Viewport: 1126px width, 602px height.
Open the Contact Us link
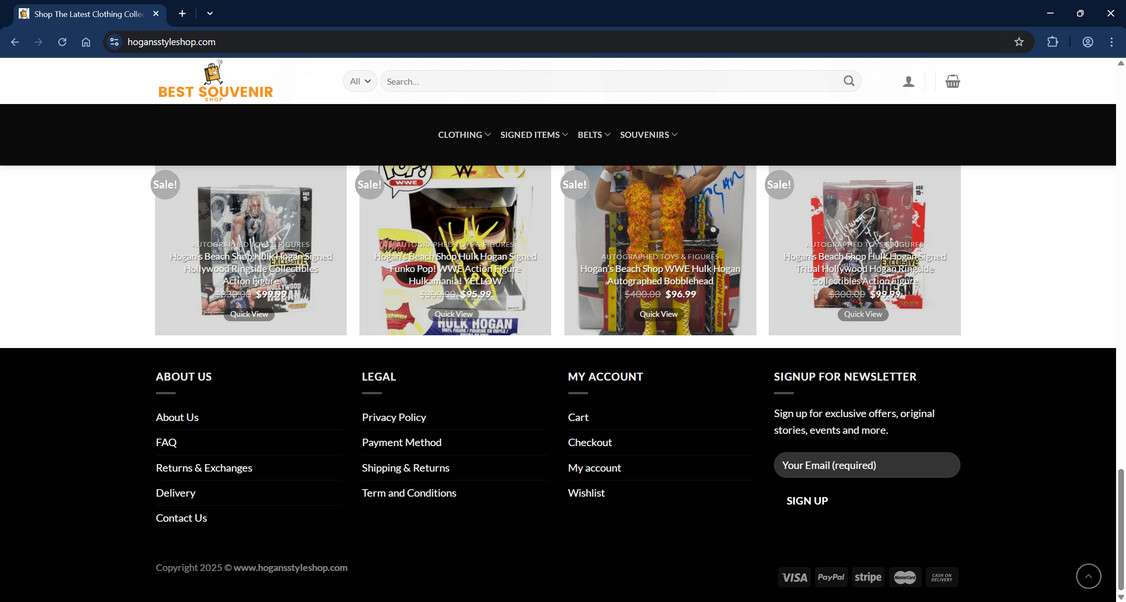(x=181, y=517)
